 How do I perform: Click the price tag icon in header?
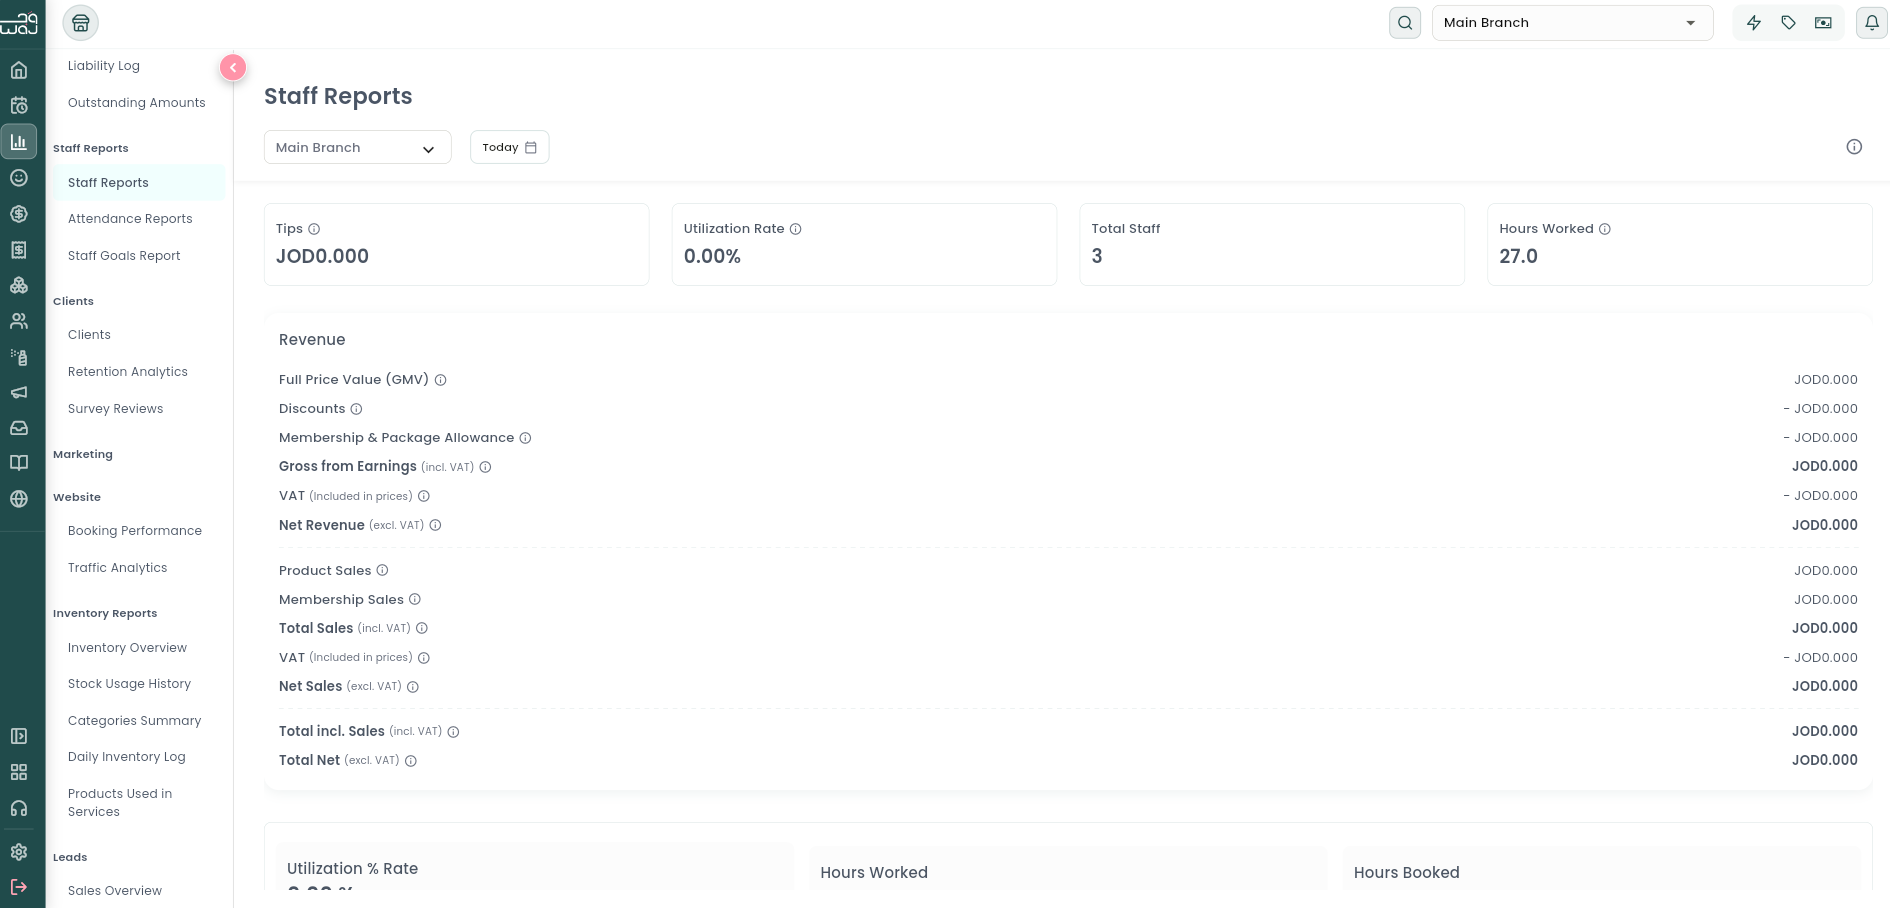[1789, 23]
